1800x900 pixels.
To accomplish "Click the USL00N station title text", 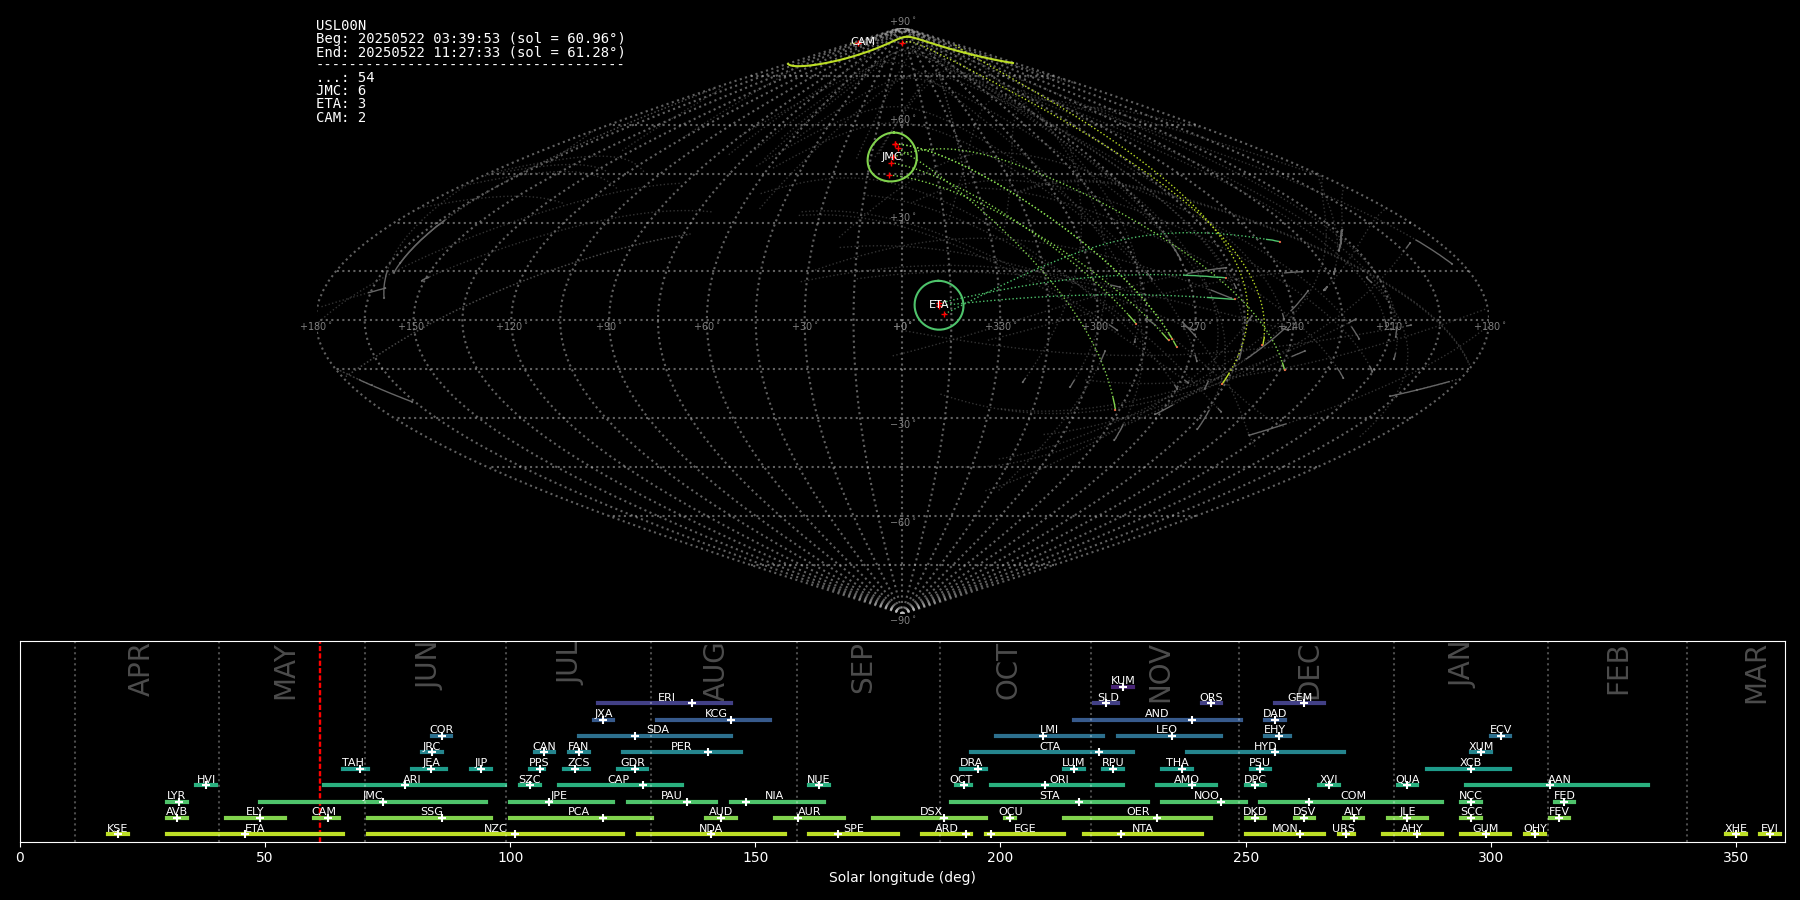I will point(341,26).
